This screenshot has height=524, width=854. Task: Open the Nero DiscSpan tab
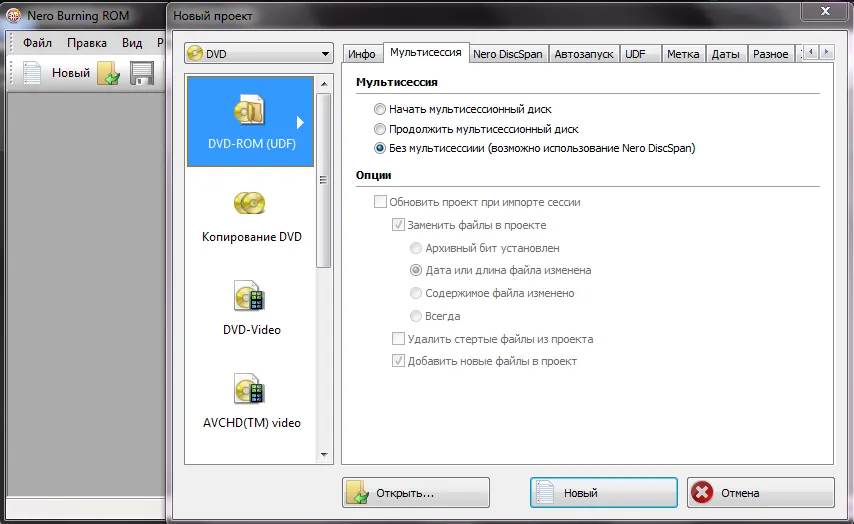(508, 54)
